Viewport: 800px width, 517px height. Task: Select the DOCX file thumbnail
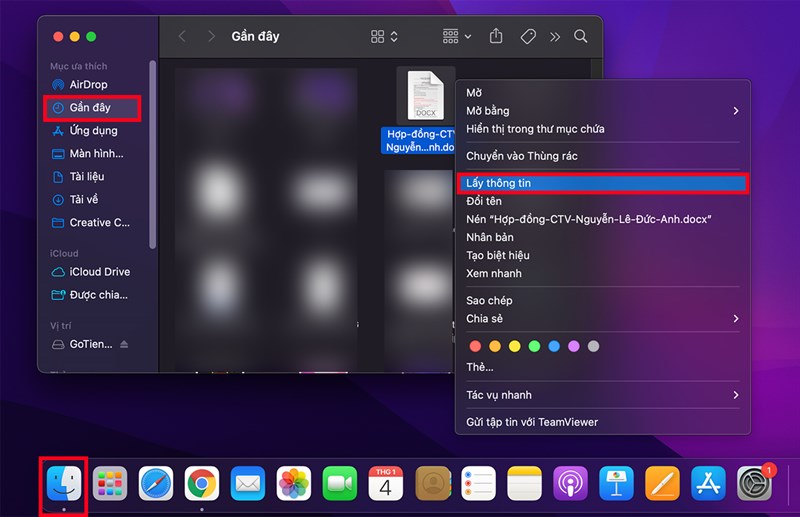(x=426, y=95)
